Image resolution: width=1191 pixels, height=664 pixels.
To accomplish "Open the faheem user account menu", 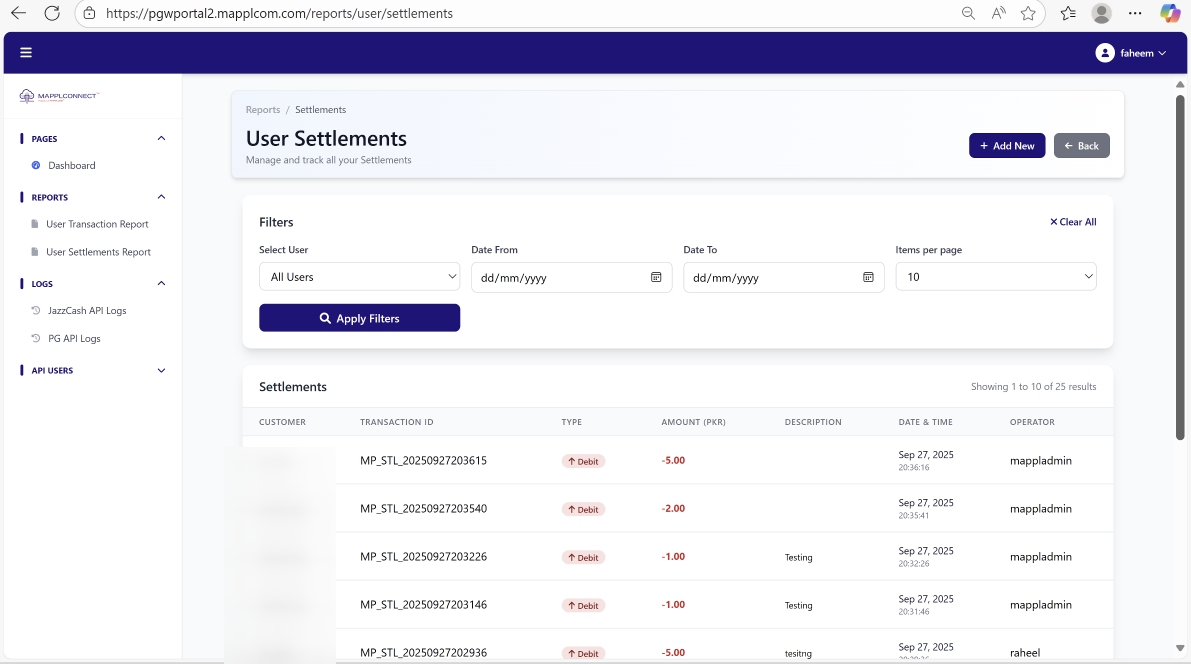I will 1131,53.
